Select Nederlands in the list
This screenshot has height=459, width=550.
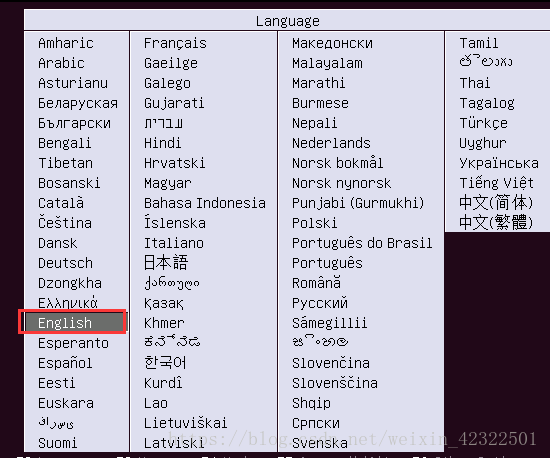331,143
